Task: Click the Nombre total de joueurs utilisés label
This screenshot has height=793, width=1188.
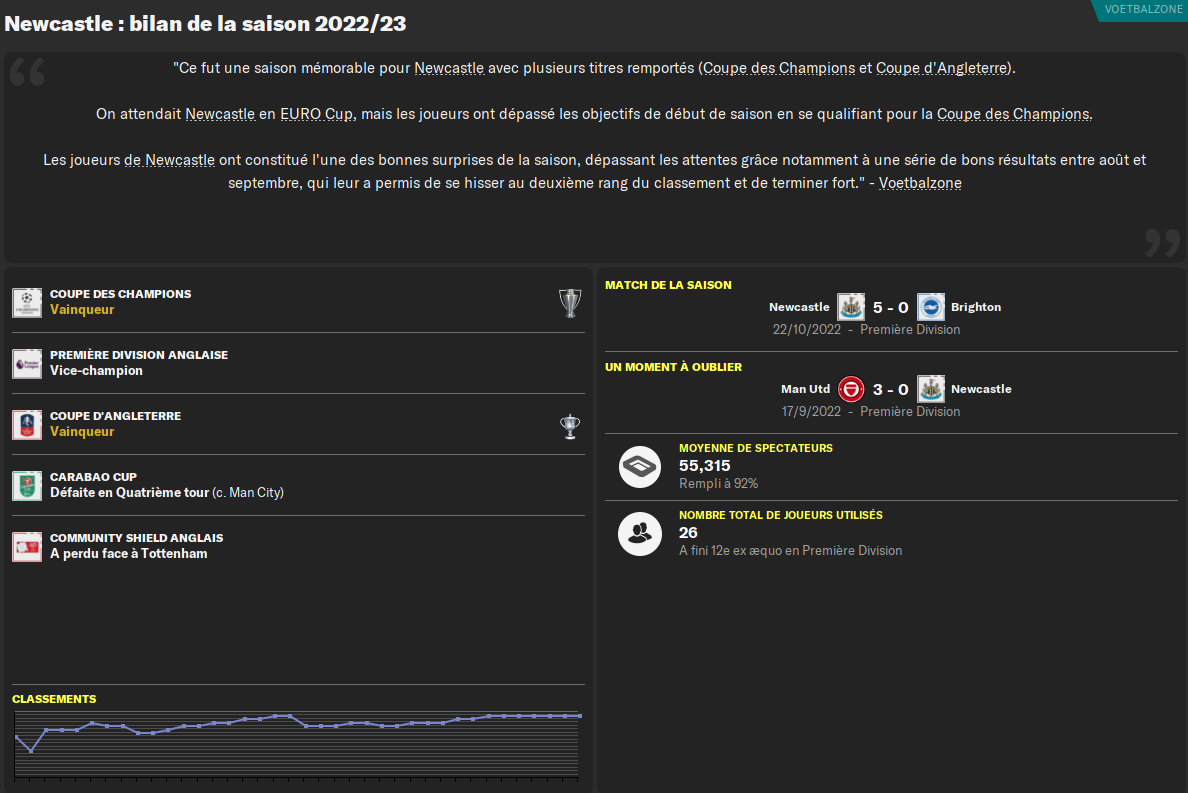Action: [780, 515]
